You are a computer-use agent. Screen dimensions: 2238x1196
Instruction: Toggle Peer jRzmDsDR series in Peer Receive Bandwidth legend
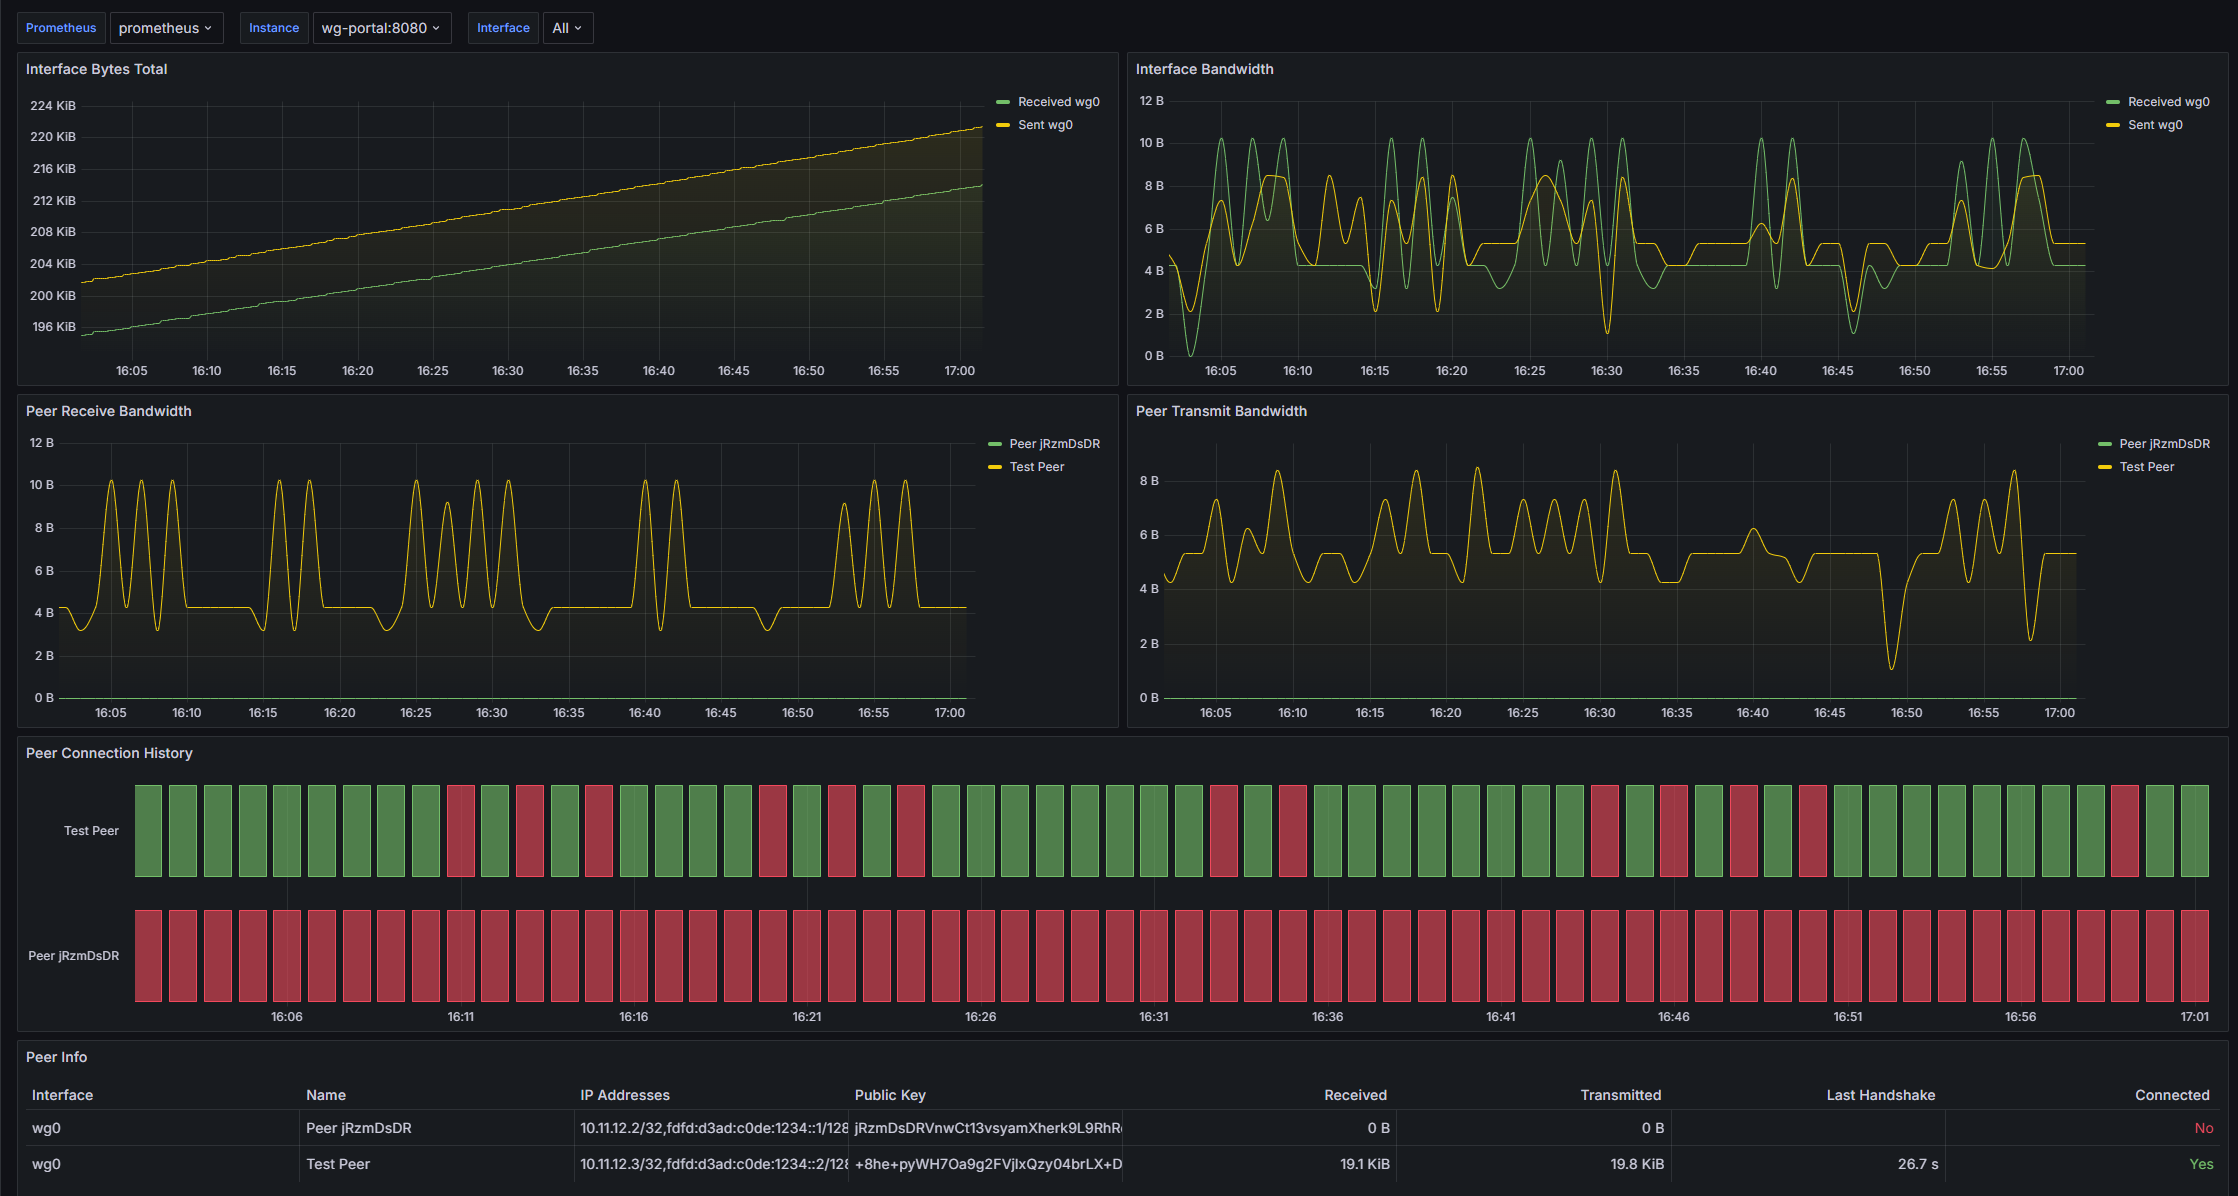coord(1054,444)
